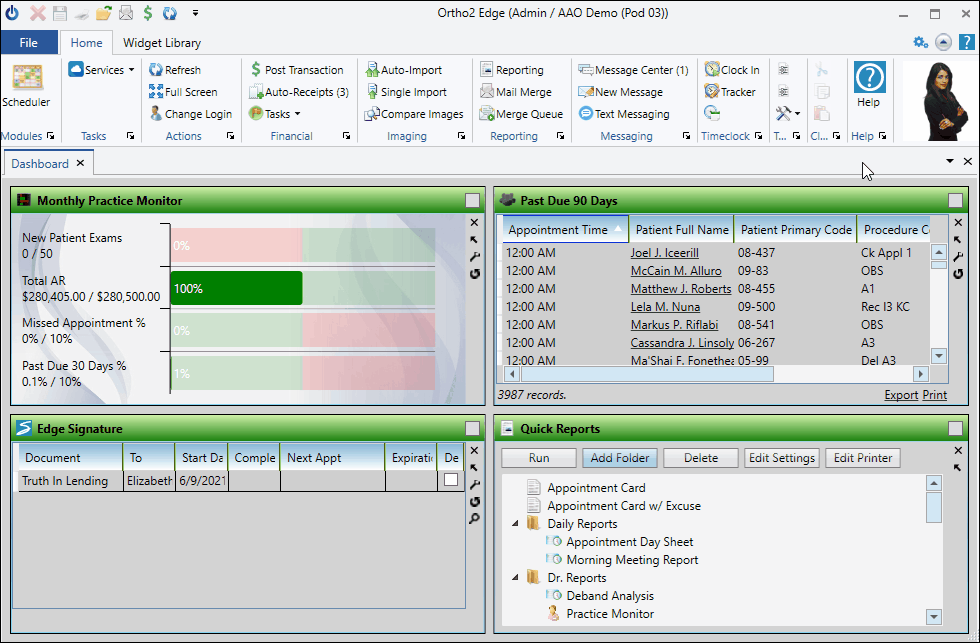Click the Clock In icon
The image size is (980, 643).
tap(712, 70)
